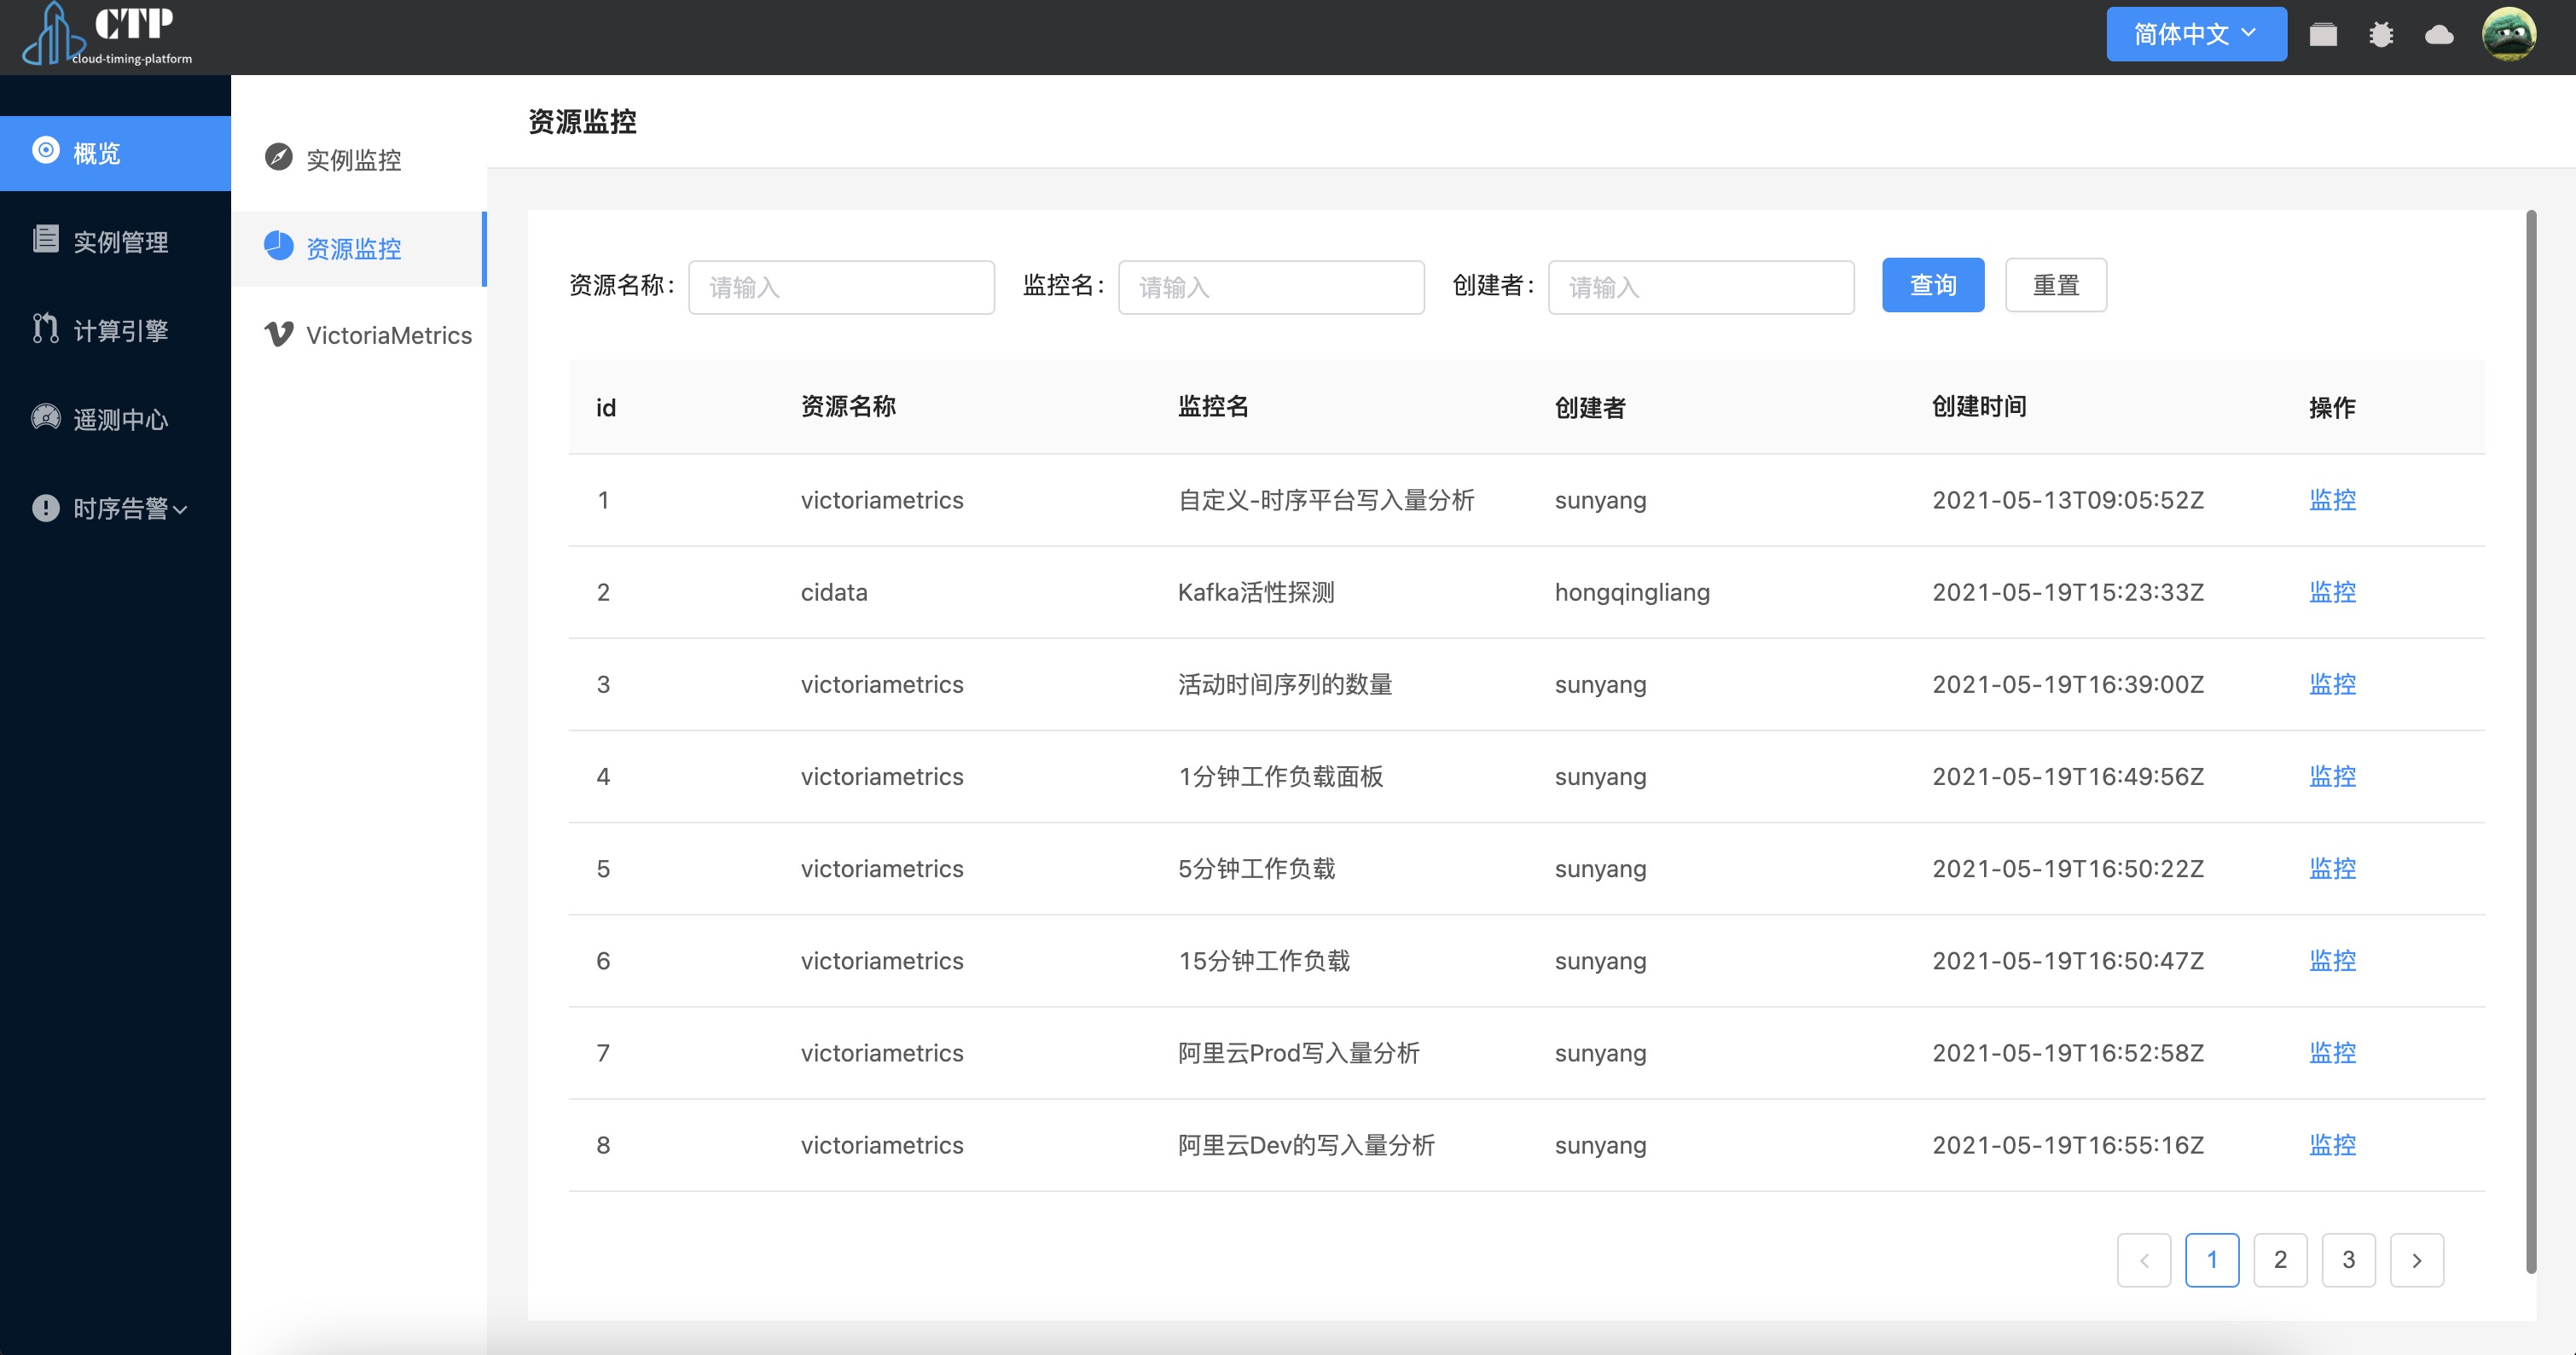Click the CTP cloud-timing-platform logo
The image size is (2576, 1355).
click(107, 36)
